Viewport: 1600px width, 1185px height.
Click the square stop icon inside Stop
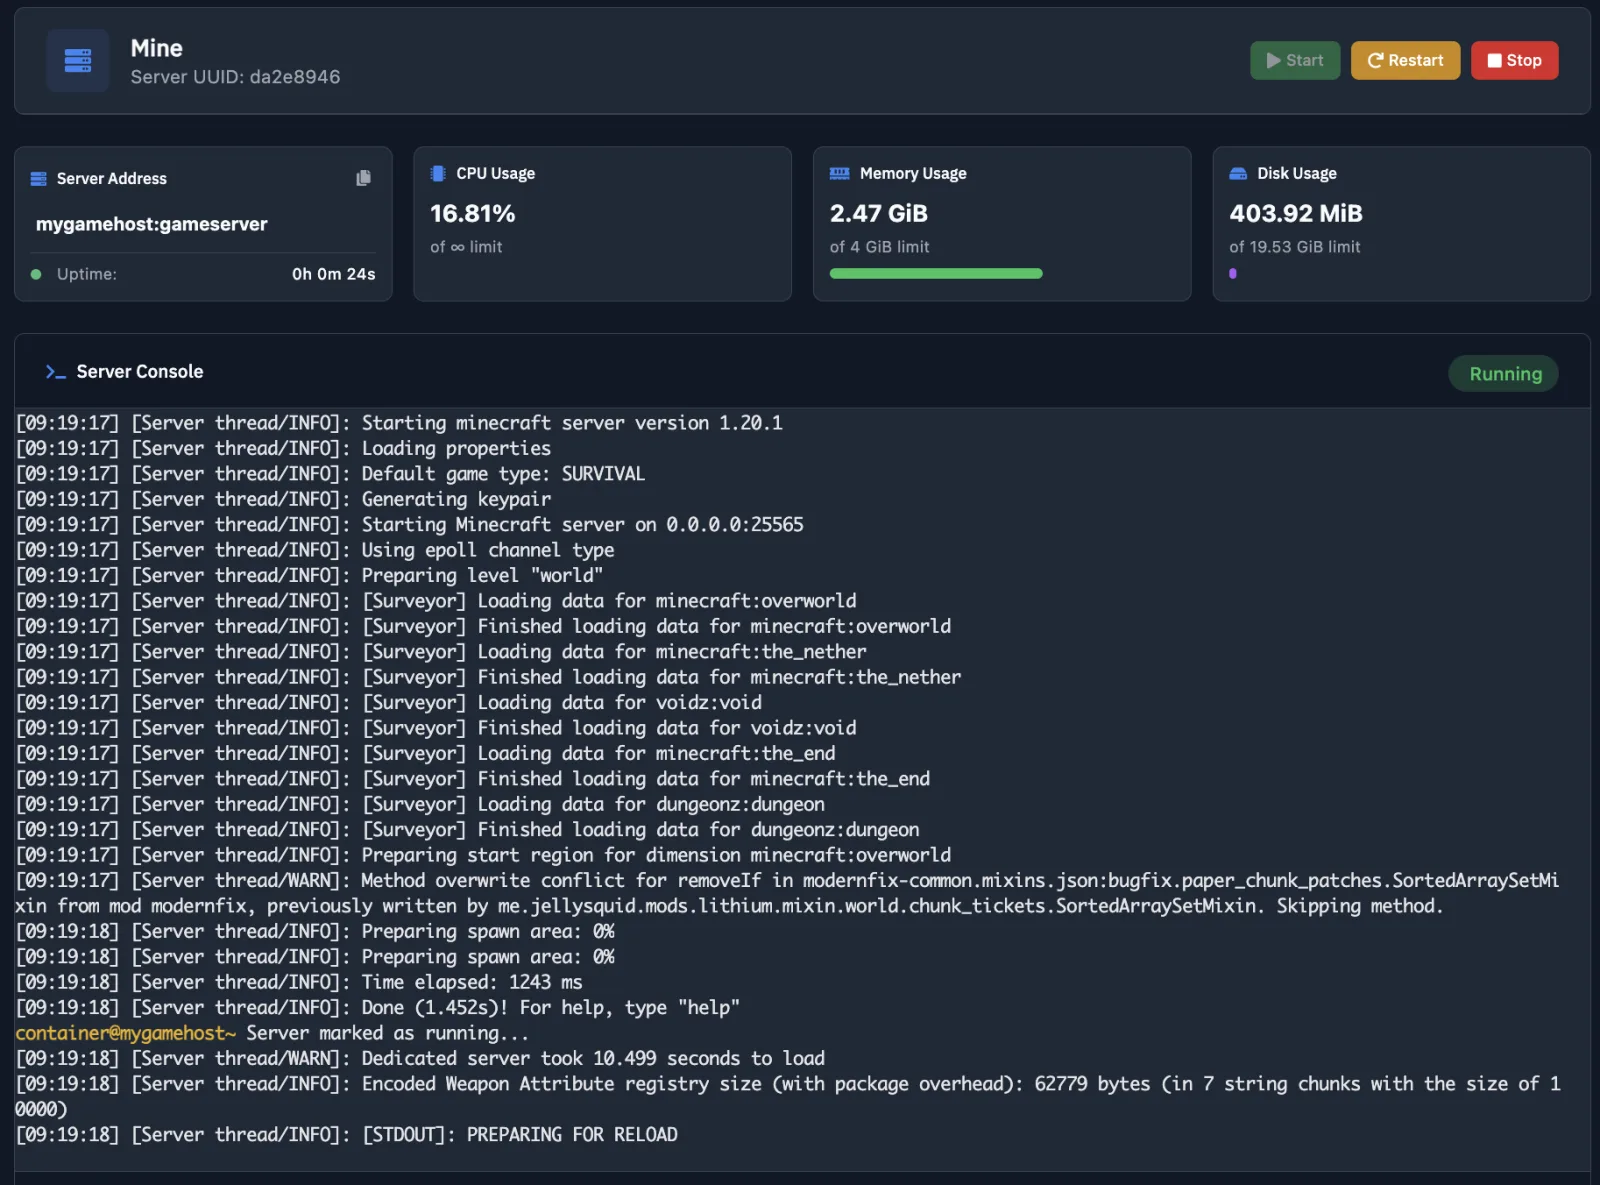[1493, 60]
